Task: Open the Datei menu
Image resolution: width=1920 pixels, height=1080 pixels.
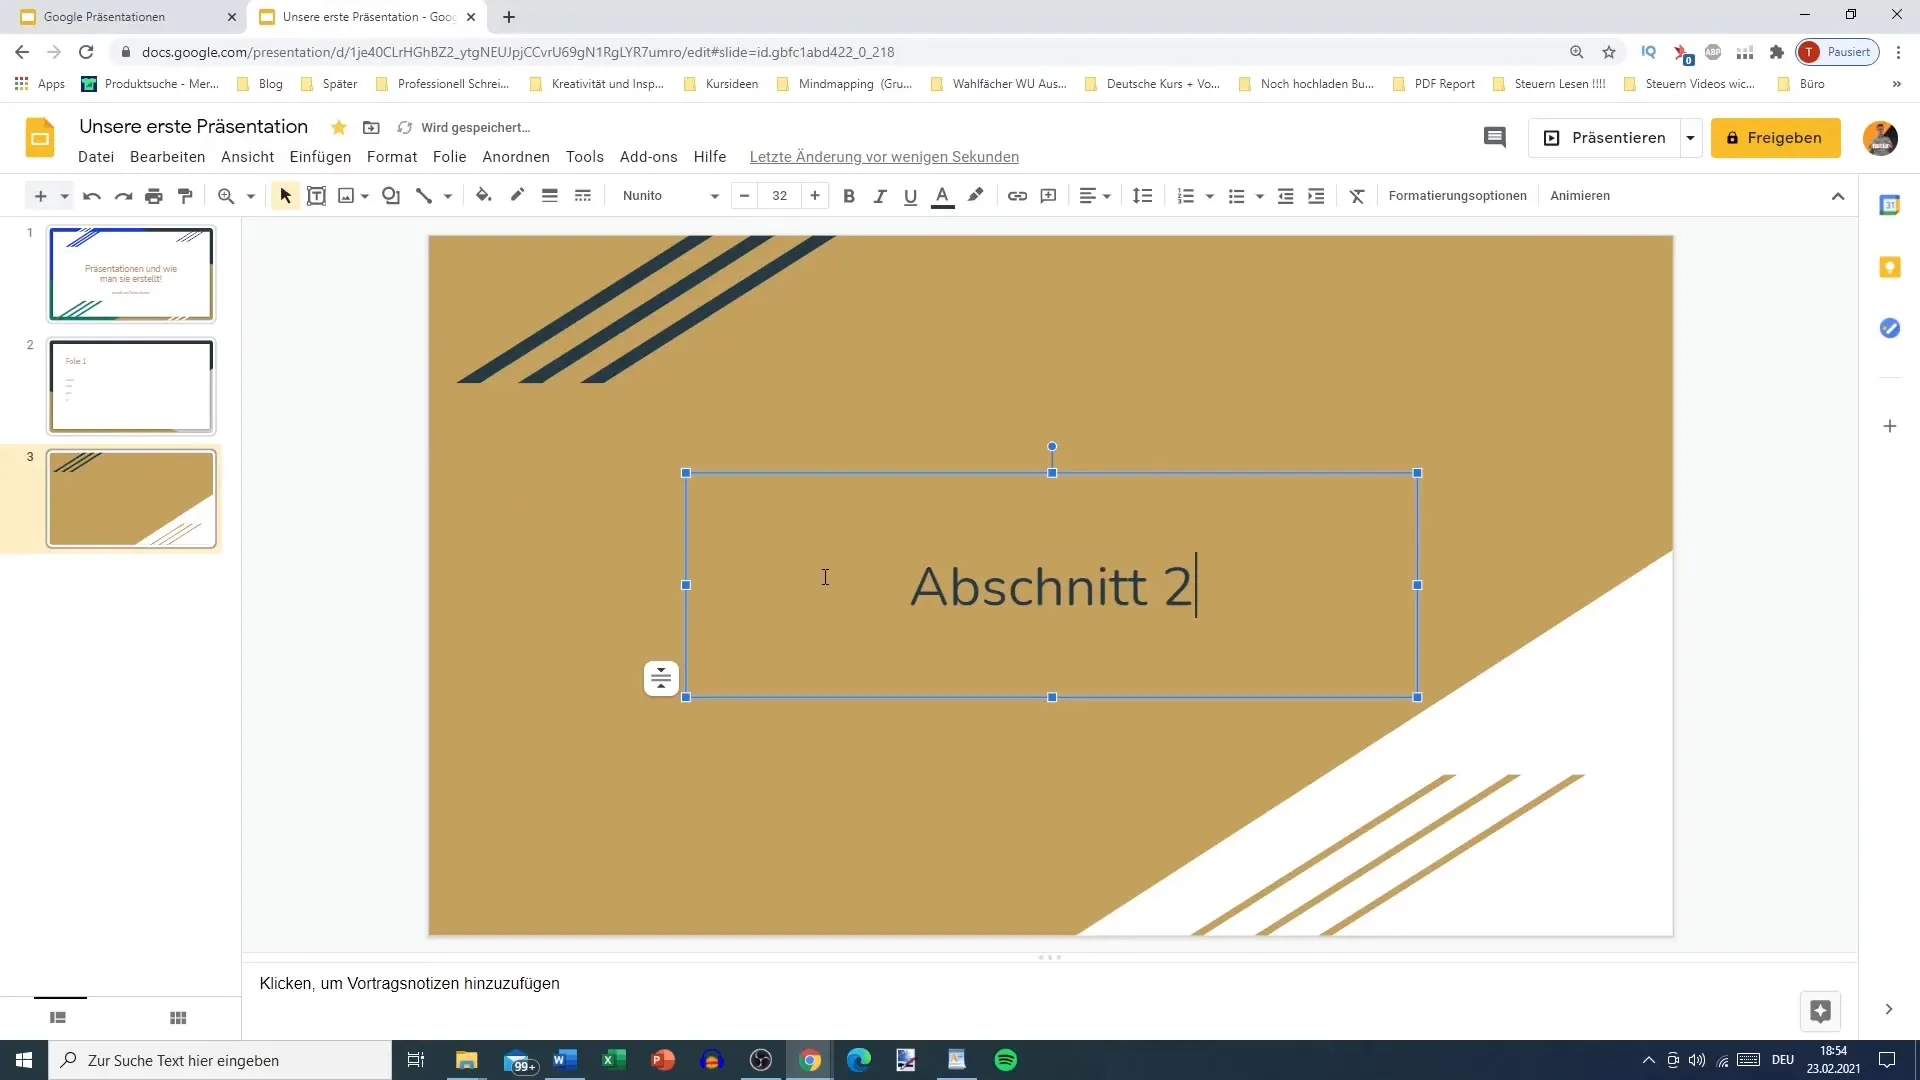Action: point(96,157)
